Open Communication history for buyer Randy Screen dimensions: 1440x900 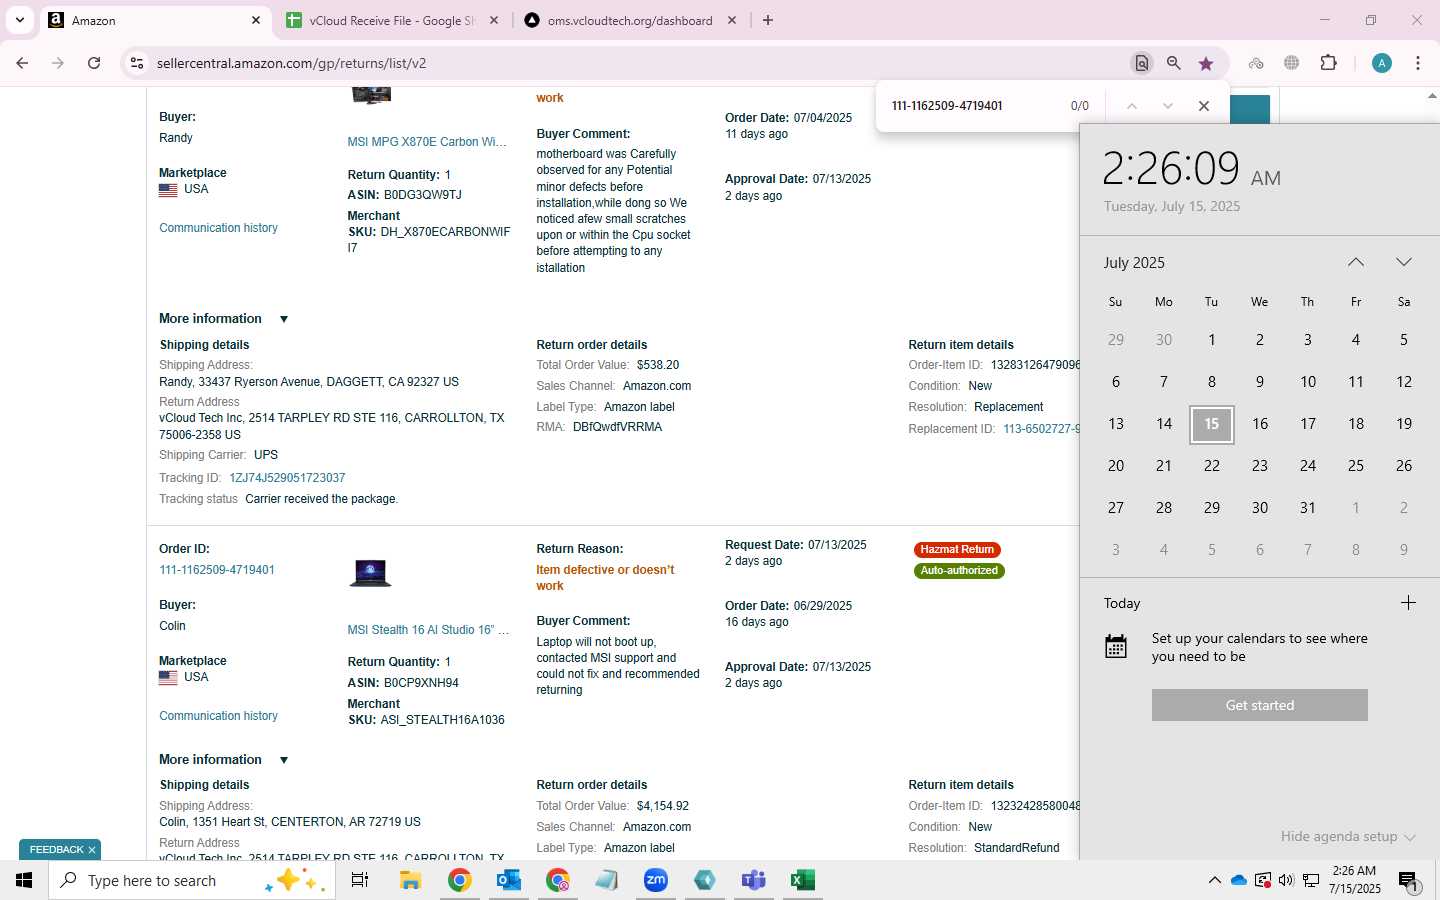click(x=218, y=228)
